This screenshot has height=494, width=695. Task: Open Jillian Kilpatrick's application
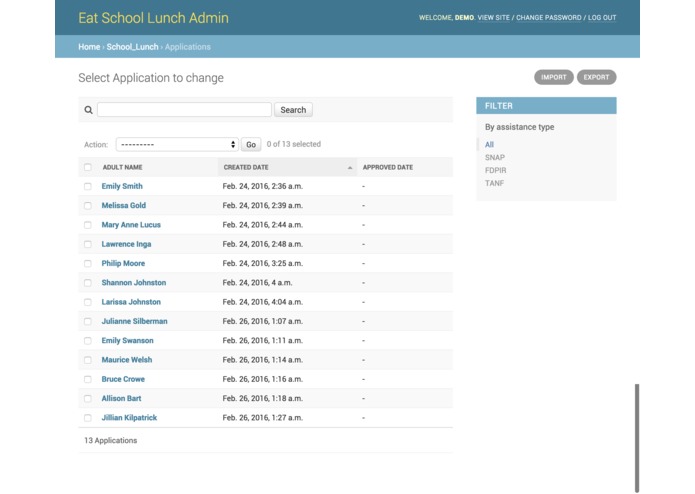[129, 417]
